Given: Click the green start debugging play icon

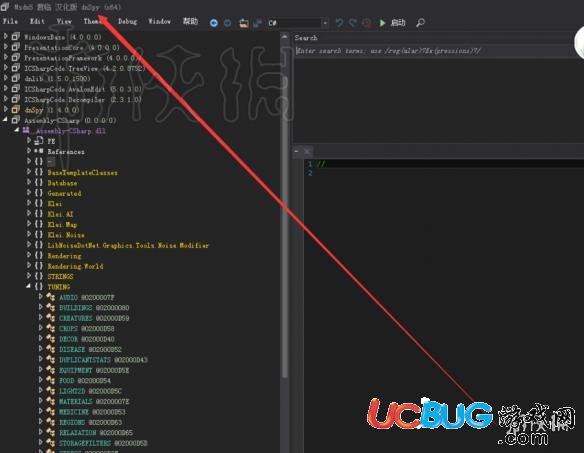Looking at the screenshot, I should point(382,23).
